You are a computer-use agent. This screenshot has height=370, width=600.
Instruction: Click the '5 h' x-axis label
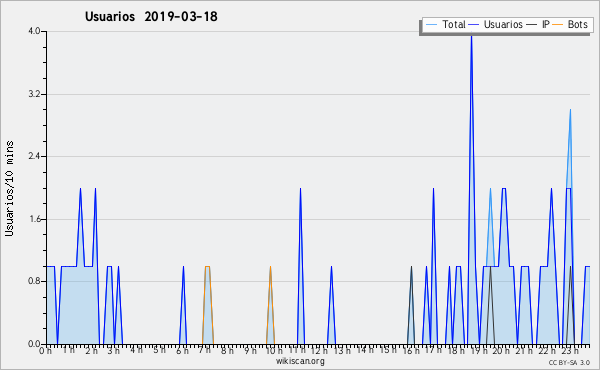[159, 350]
